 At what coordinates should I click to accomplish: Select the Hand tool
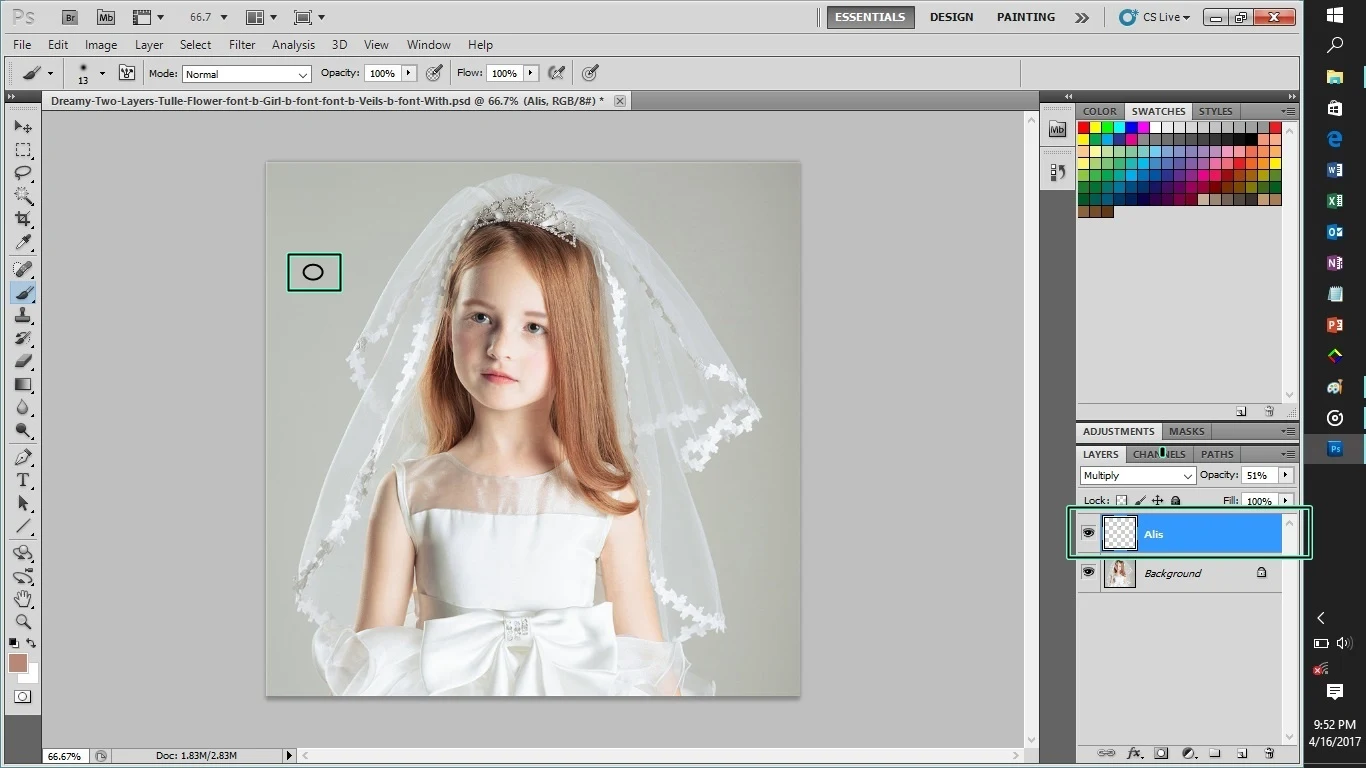click(23, 600)
